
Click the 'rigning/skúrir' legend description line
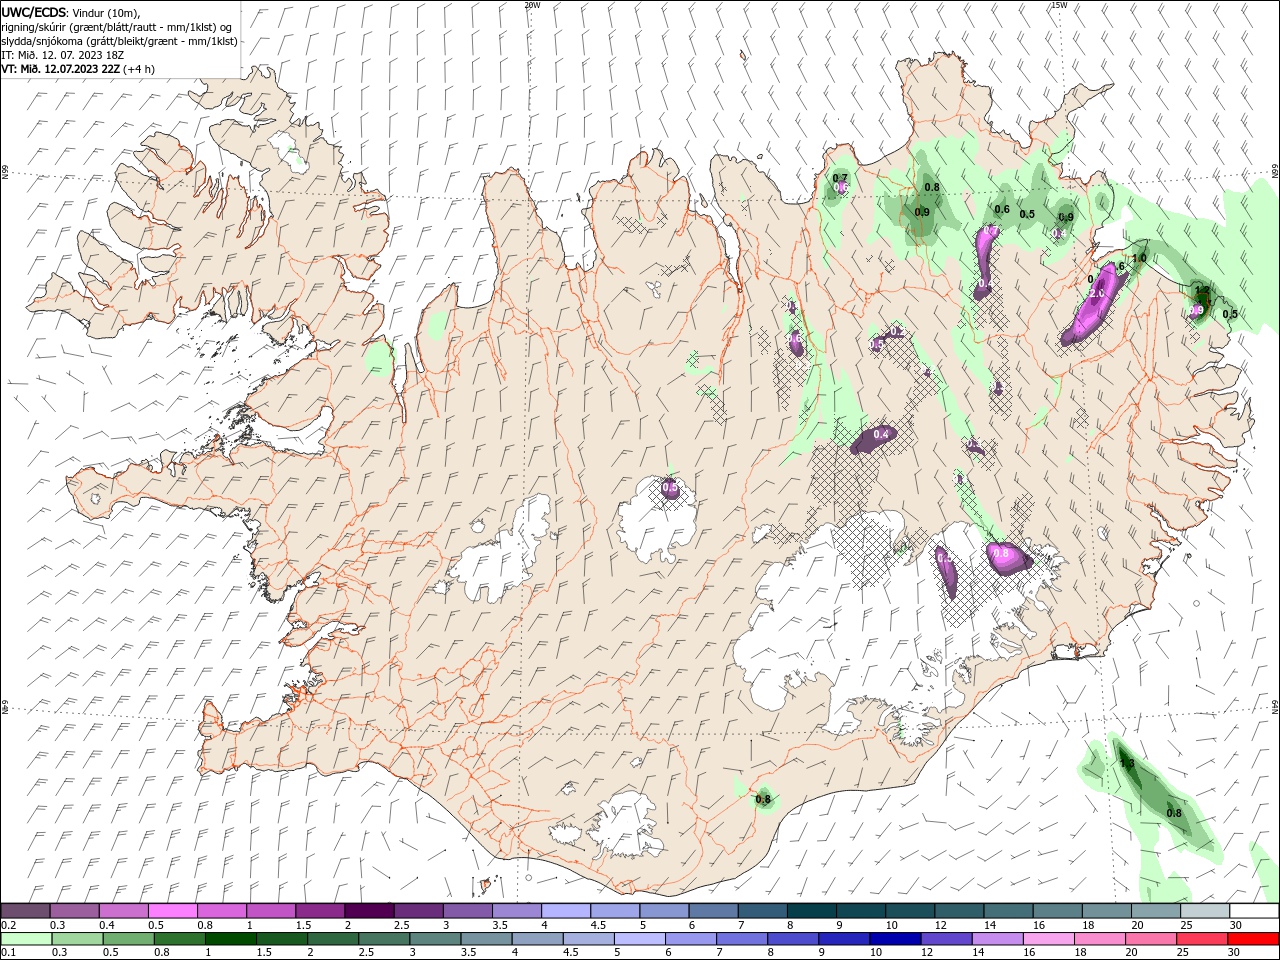[117, 27]
